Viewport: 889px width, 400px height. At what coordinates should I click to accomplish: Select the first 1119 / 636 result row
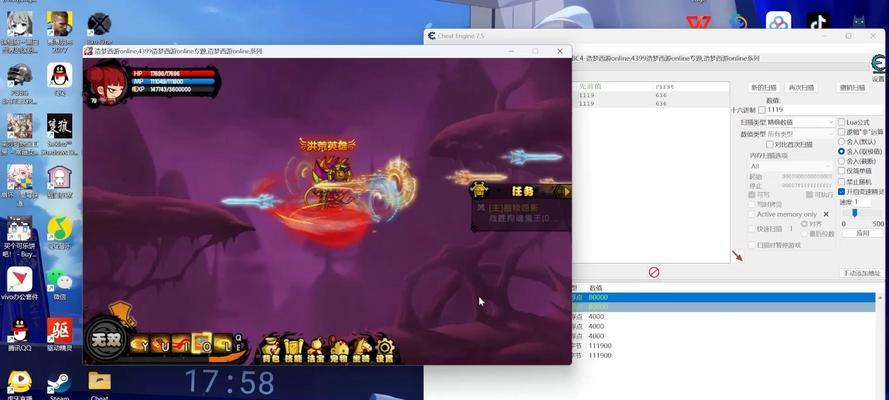650,96
